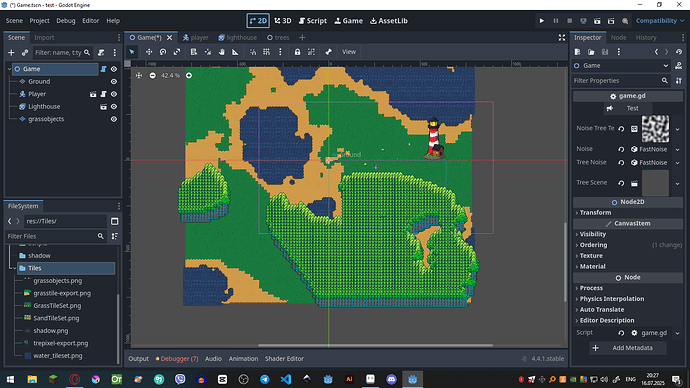Select the Move mode tool
This screenshot has height=388, width=690.
tap(149, 52)
